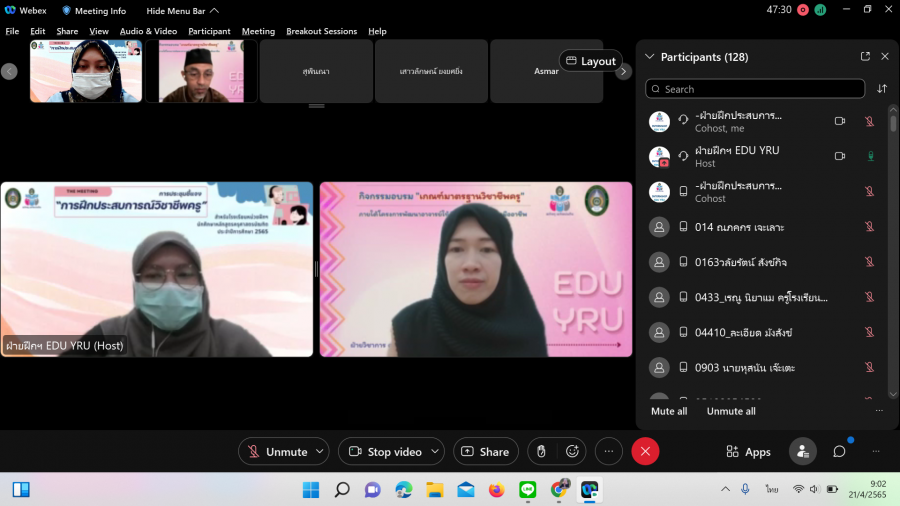This screenshot has width=900, height=506.
Task: Open the reactions smiley icon
Action: pos(572,452)
